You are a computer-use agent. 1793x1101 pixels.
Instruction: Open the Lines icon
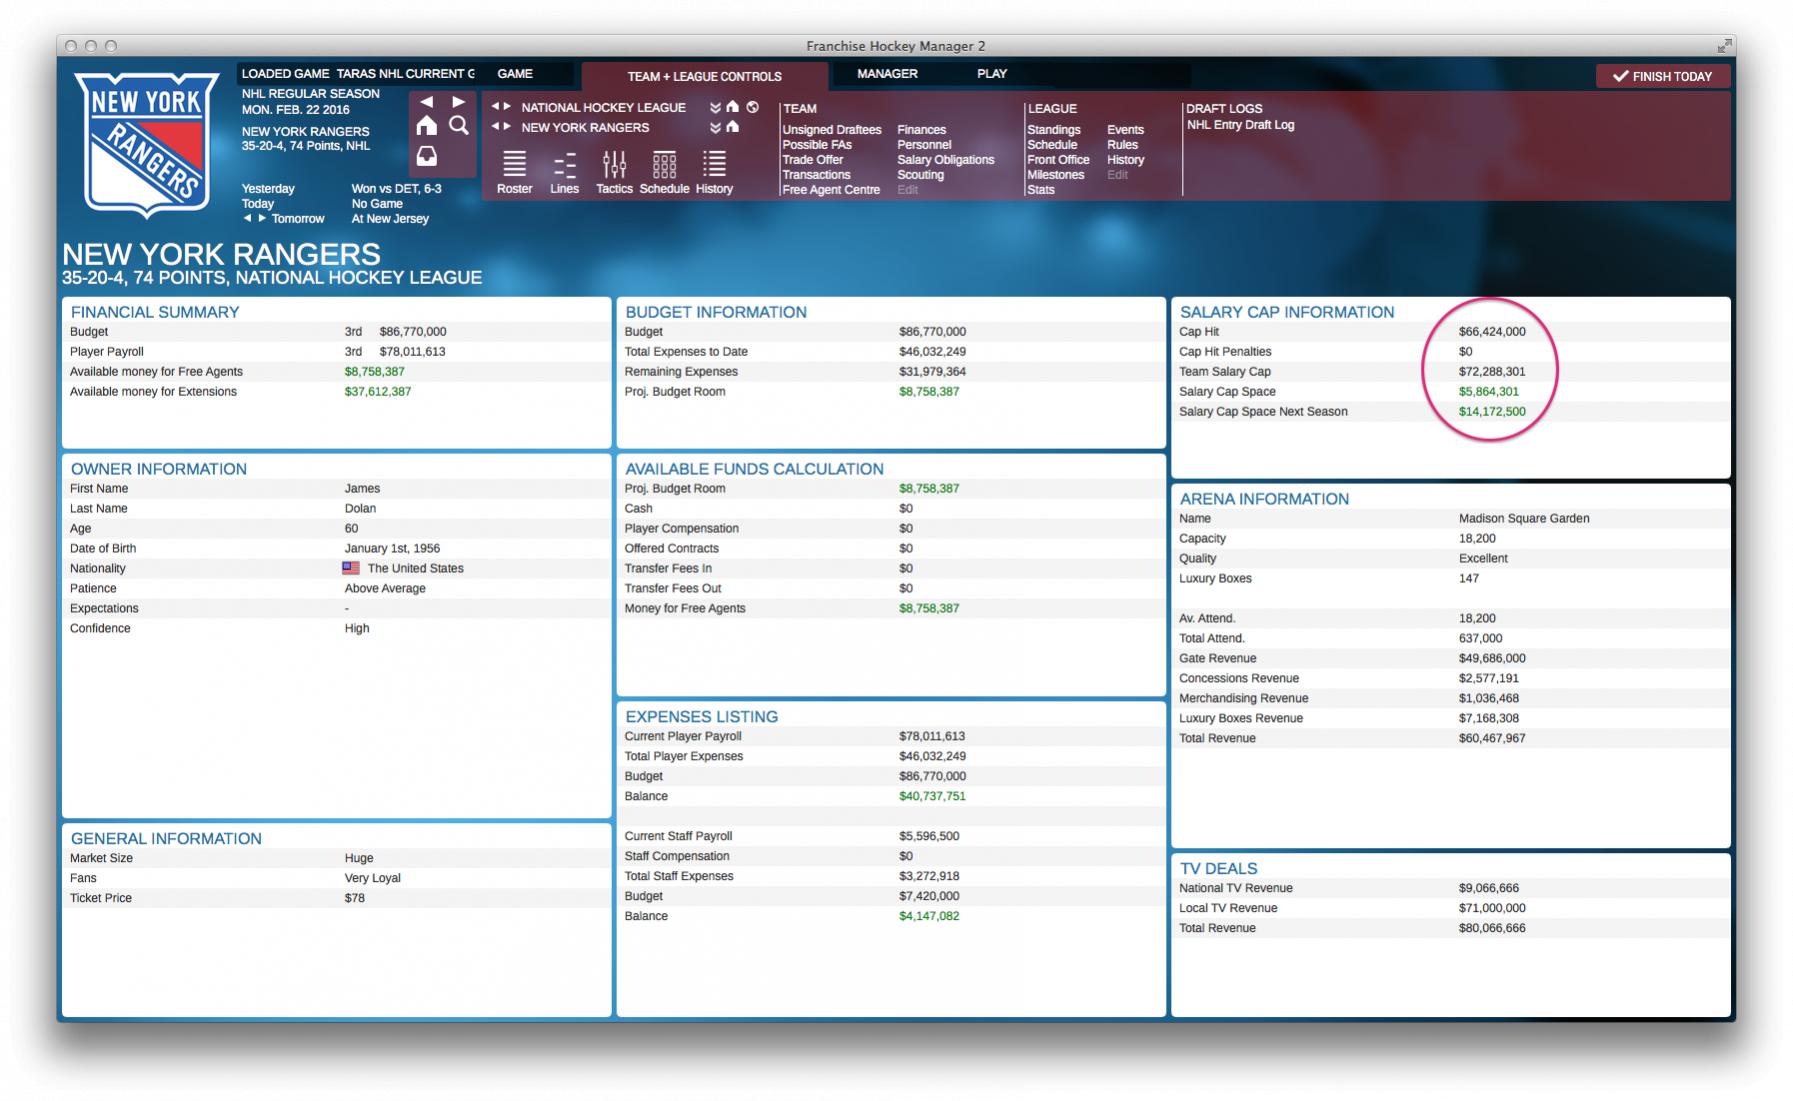coord(564,165)
